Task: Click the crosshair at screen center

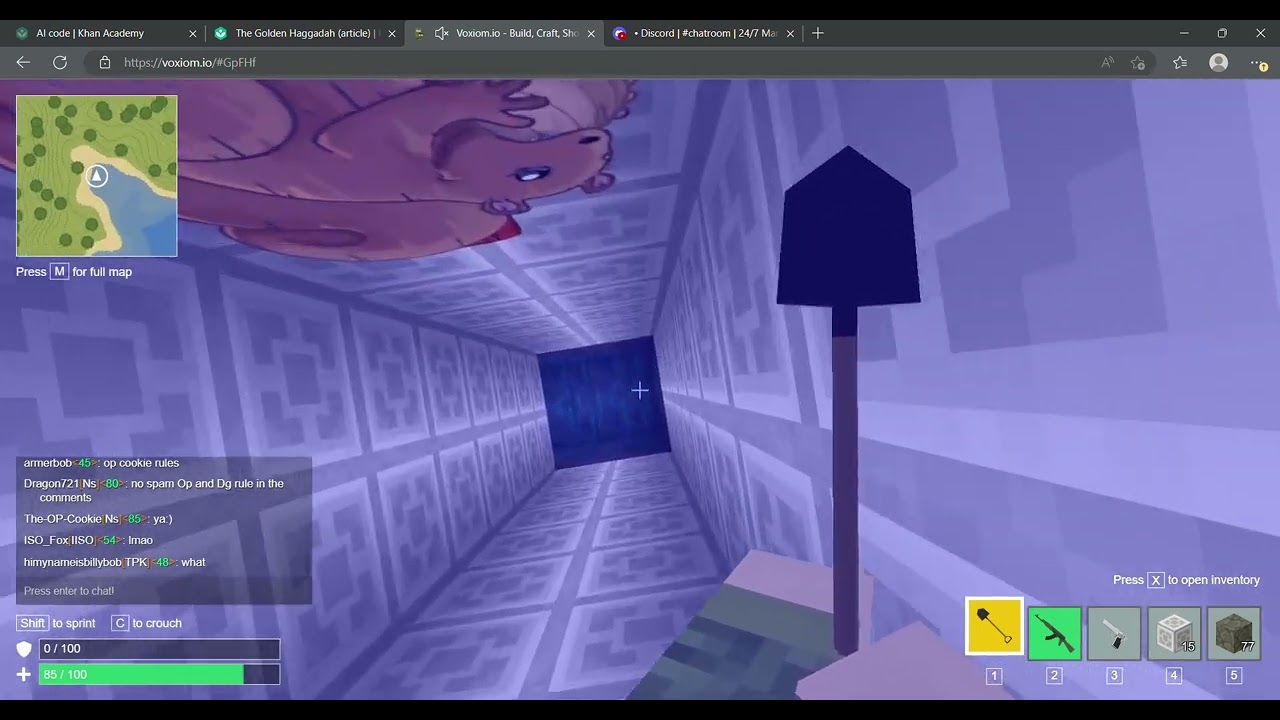Action: click(640, 390)
